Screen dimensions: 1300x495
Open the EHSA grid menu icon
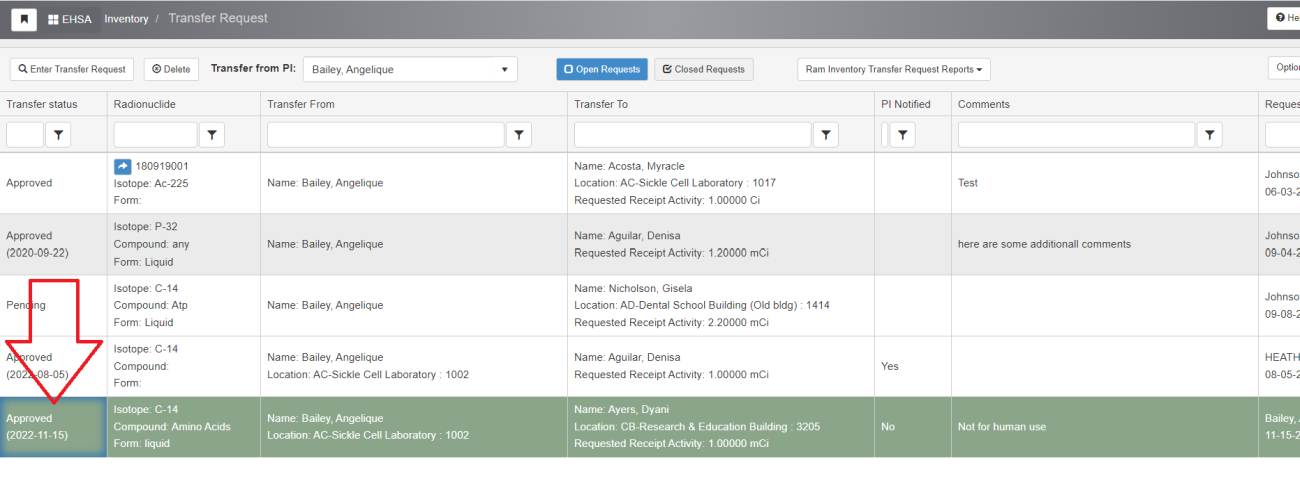pyautogui.click(x=53, y=19)
